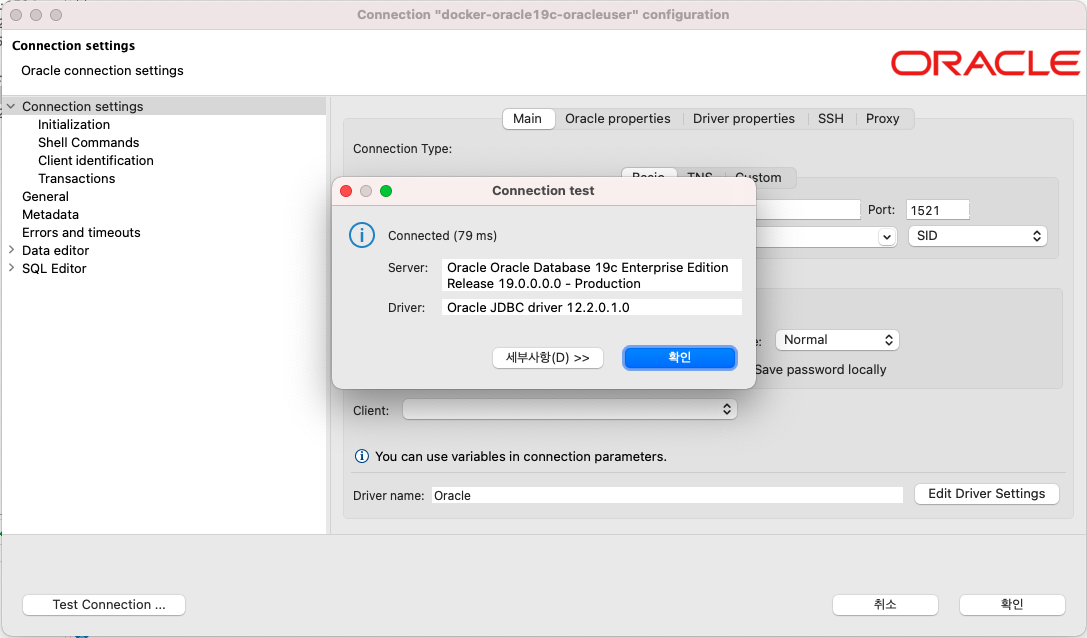The height and width of the screenshot is (638, 1087).
Task: Open Edit Driver Settings
Action: pyautogui.click(x=986, y=494)
